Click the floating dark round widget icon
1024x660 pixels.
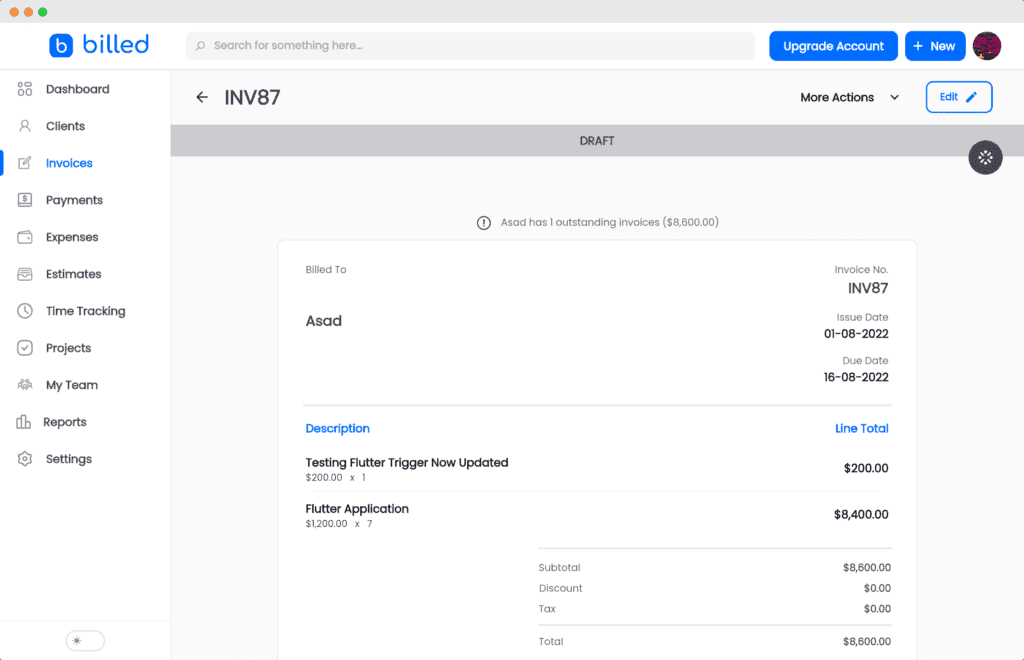(x=985, y=157)
